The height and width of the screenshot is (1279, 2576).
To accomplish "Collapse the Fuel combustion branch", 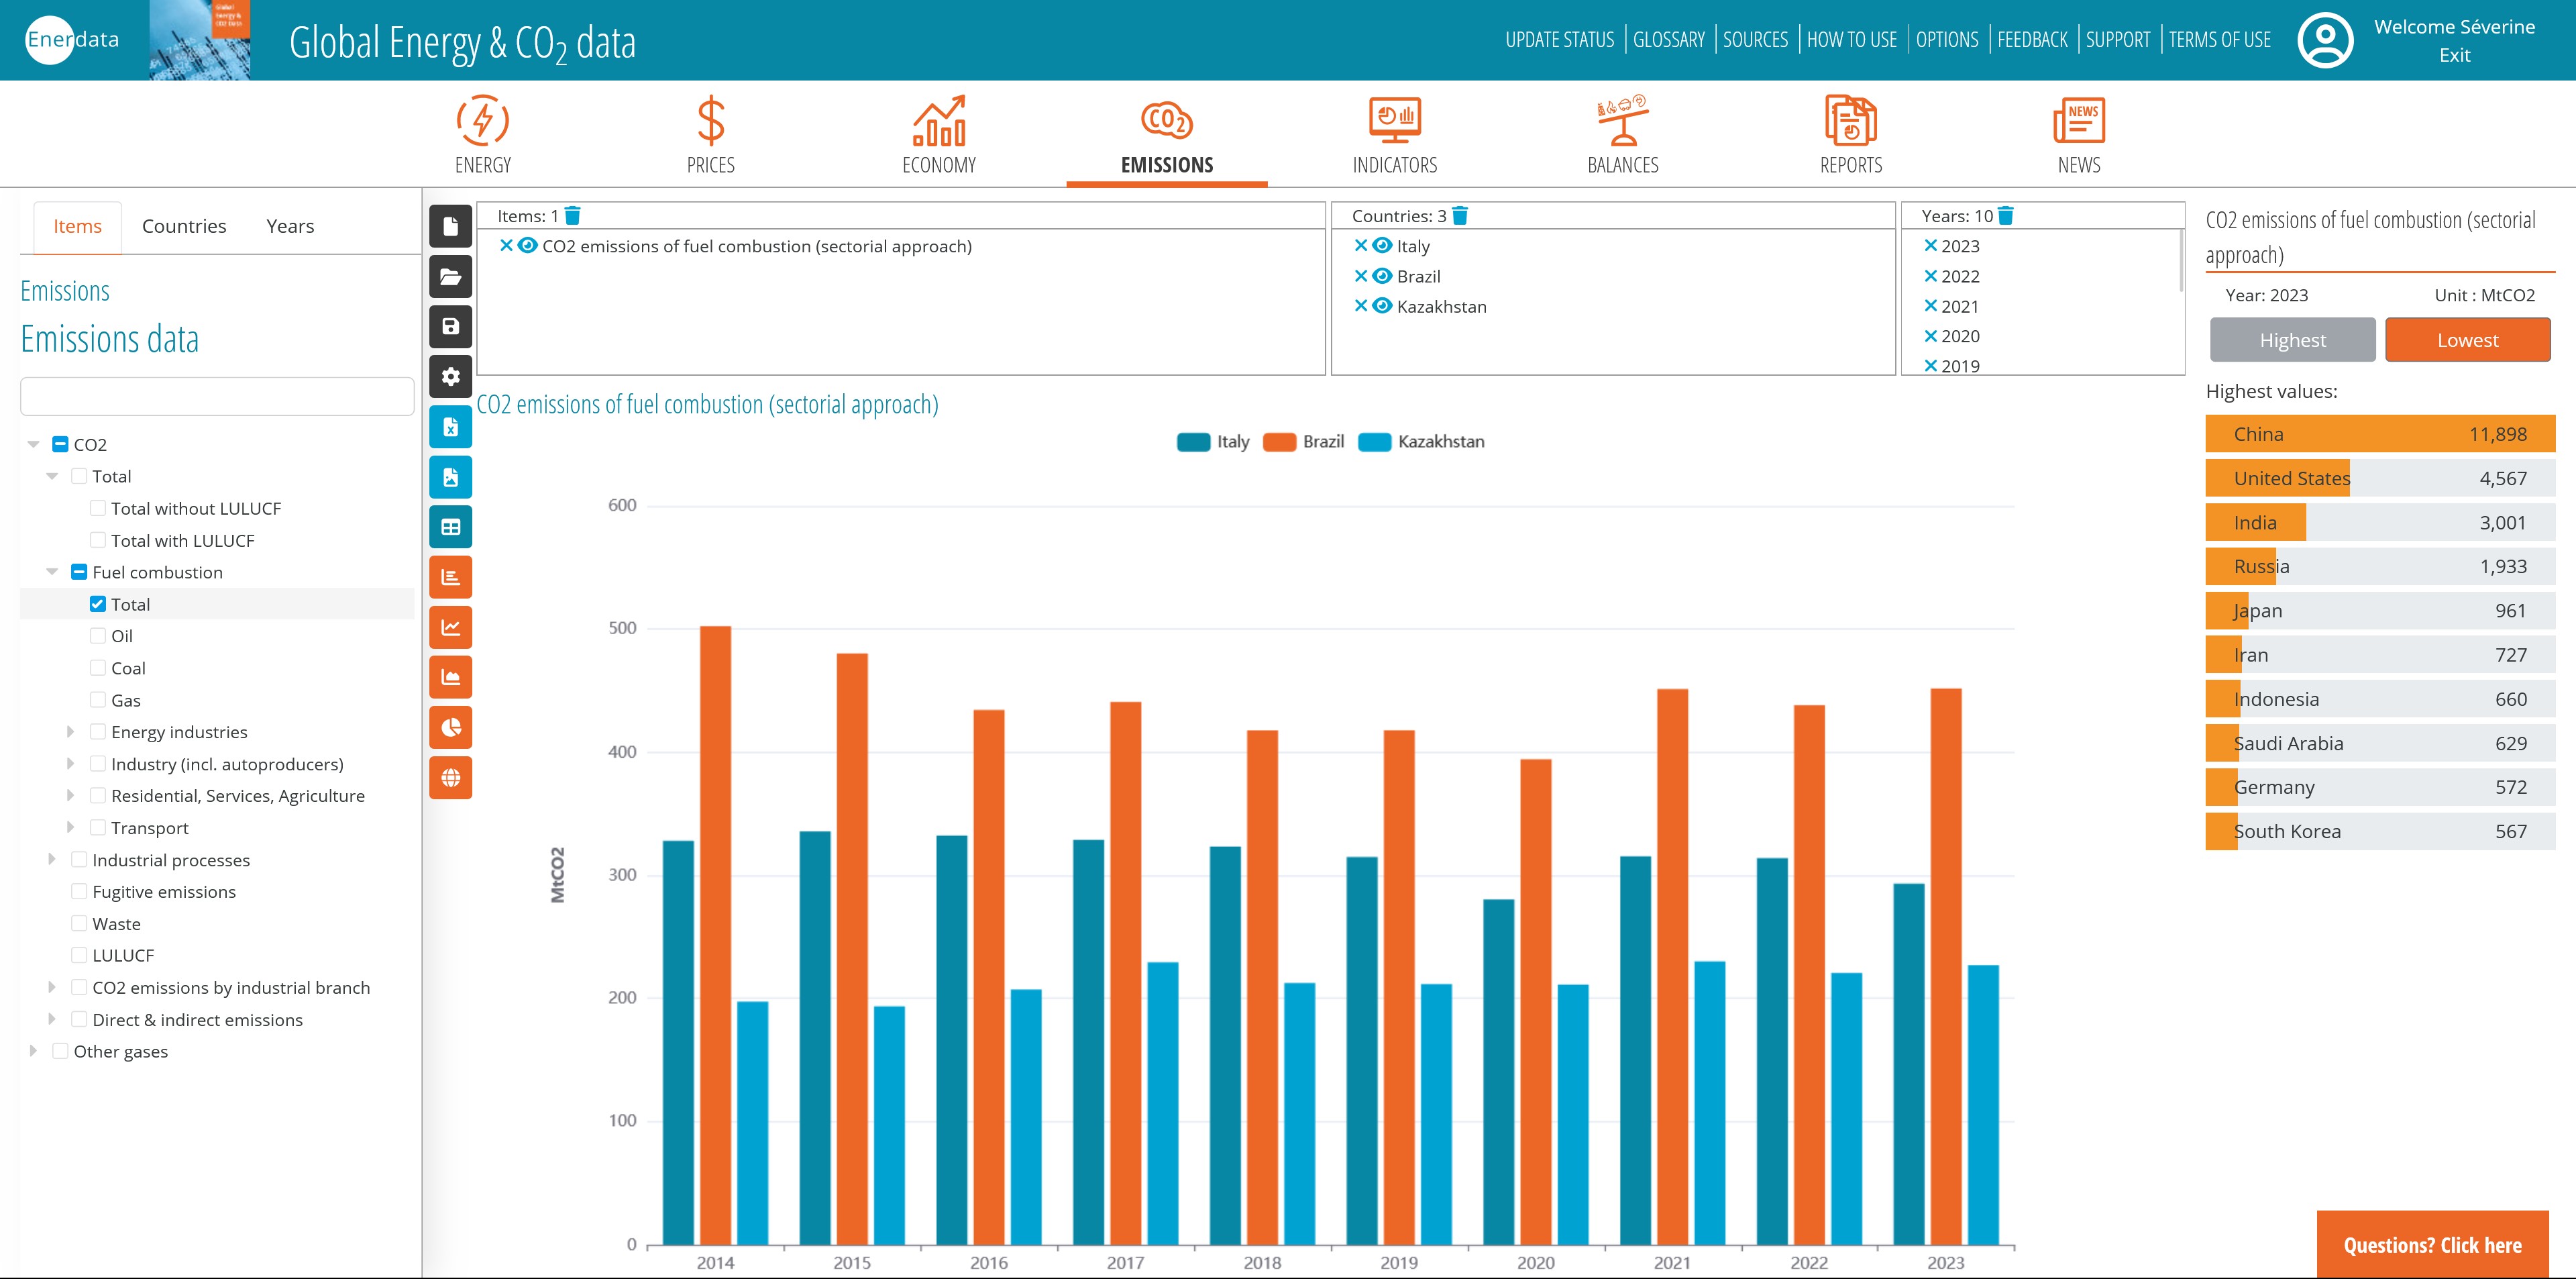I will pyautogui.click(x=52, y=572).
